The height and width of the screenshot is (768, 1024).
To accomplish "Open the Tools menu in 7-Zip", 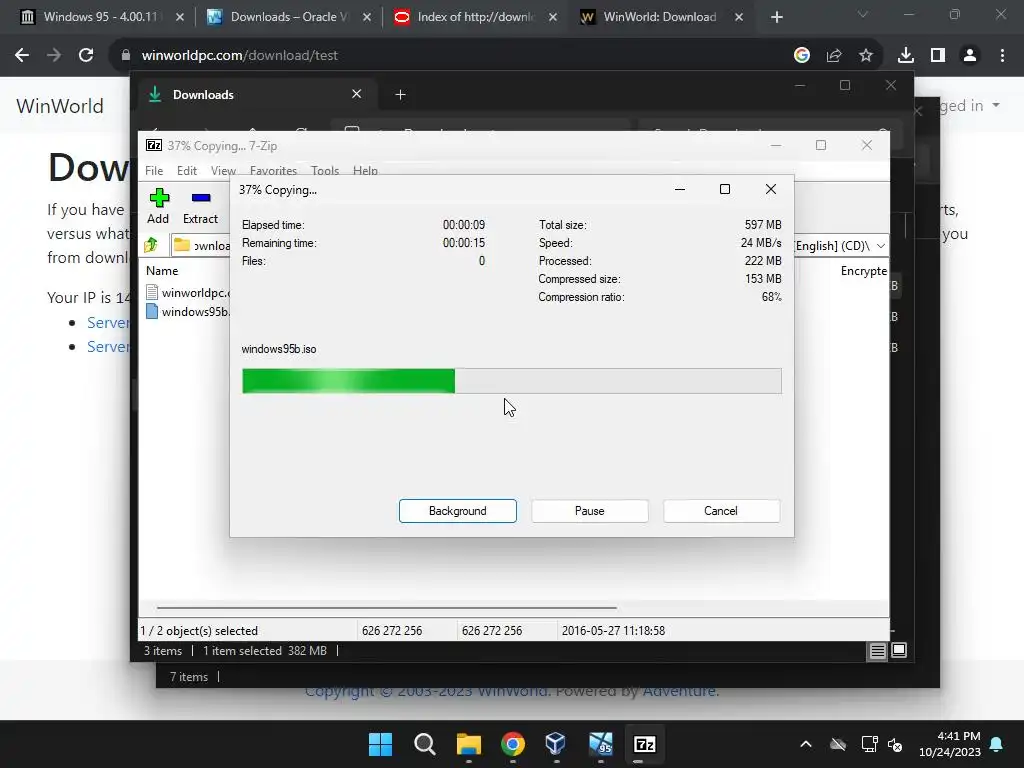I will (x=325, y=170).
